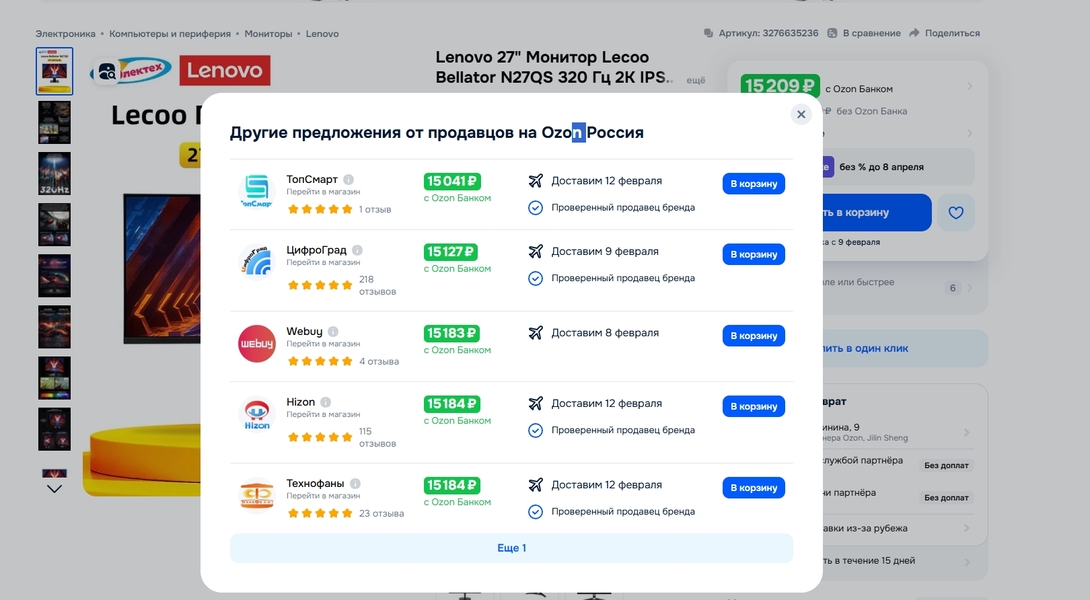Add Webuy offer to cart
This screenshot has width=1090, height=600.
(754, 336)
